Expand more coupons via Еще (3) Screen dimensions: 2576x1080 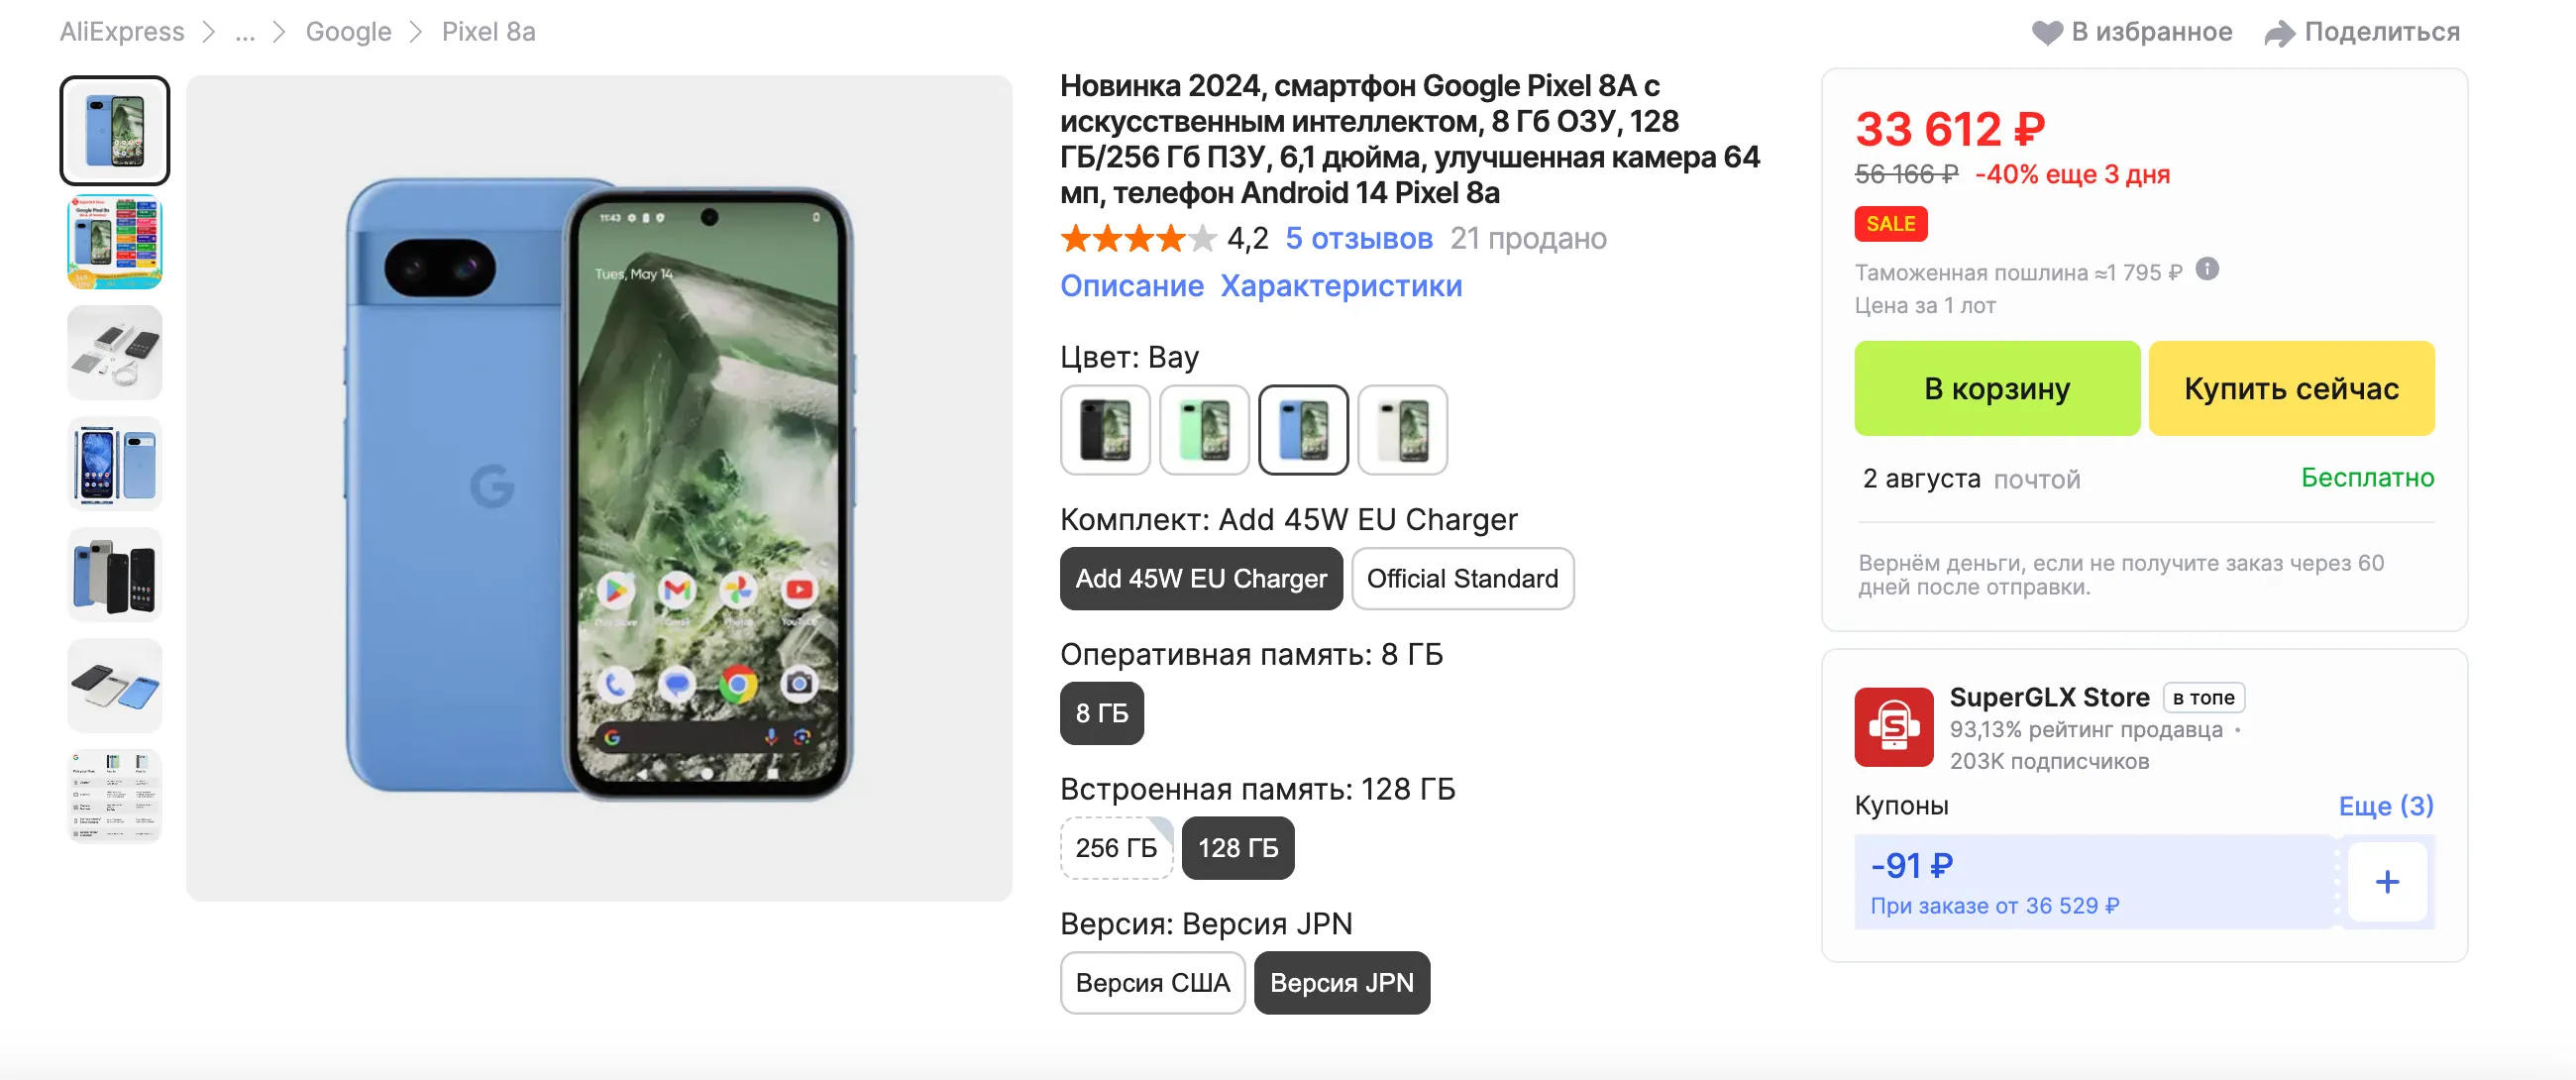2385,806
